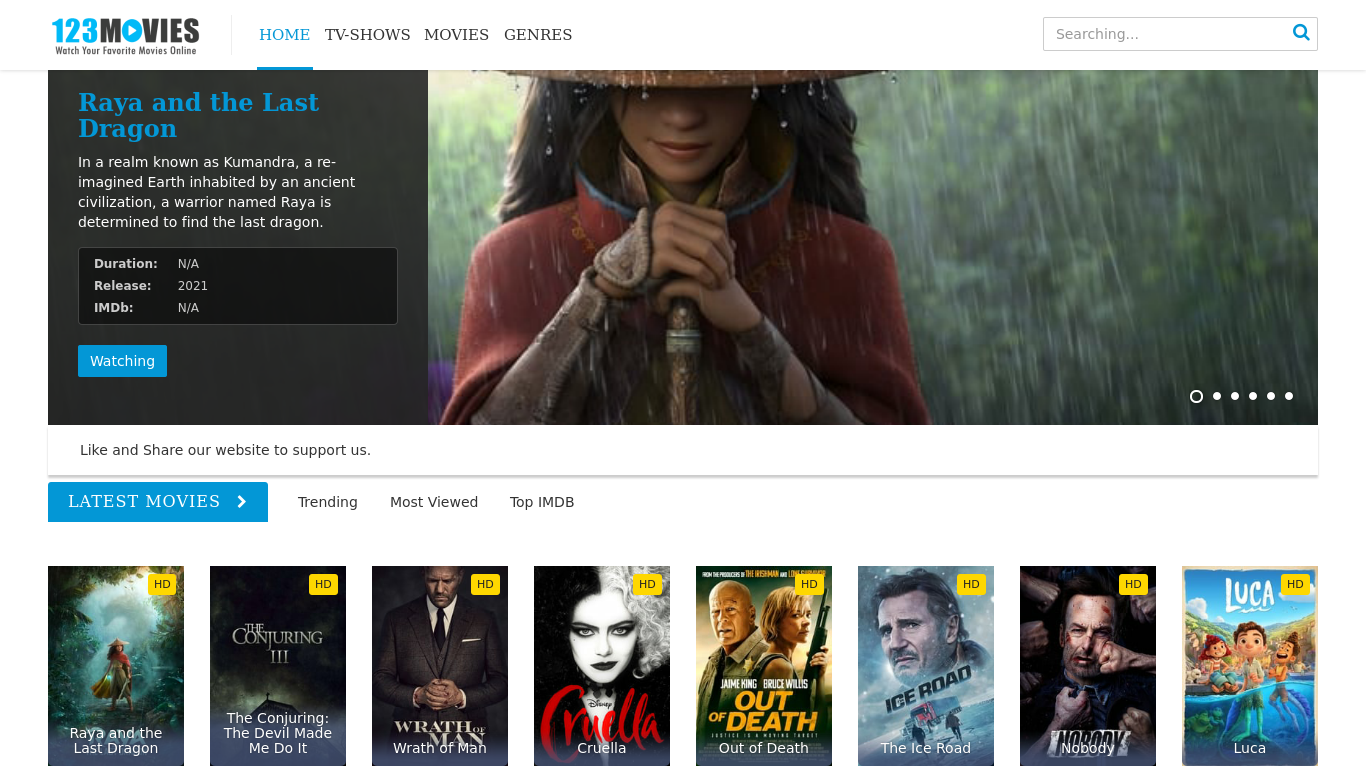Open the Raya and the Last Dragon title link
The height and width of the screenshot is (768, 1366).
pyautogui.click(x=198, y=114)
